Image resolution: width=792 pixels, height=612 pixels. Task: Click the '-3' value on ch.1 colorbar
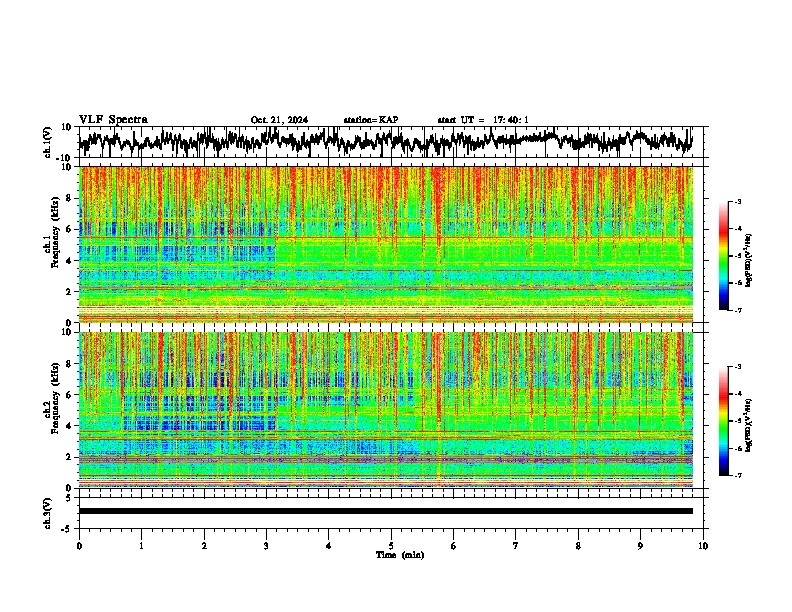[738, 202]
